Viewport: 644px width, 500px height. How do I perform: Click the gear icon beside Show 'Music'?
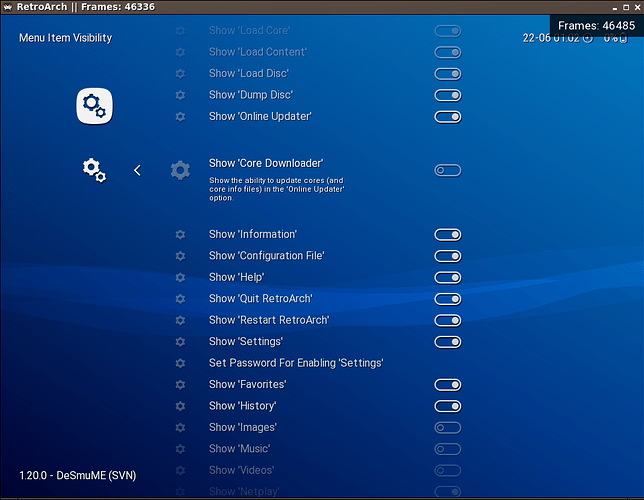[180, 449]
